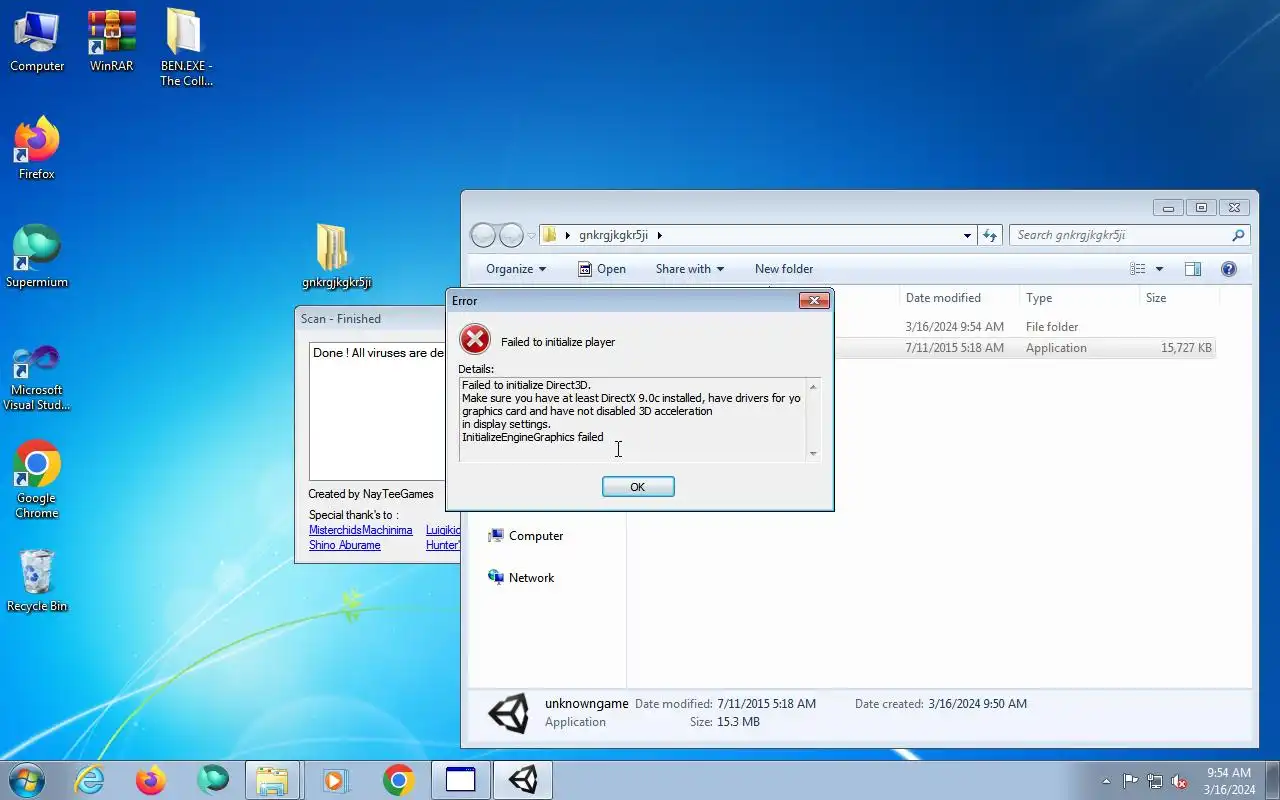Dismiss the error with OK button
The width and height of the screenshot is (1280, 800).
[638, 487]
